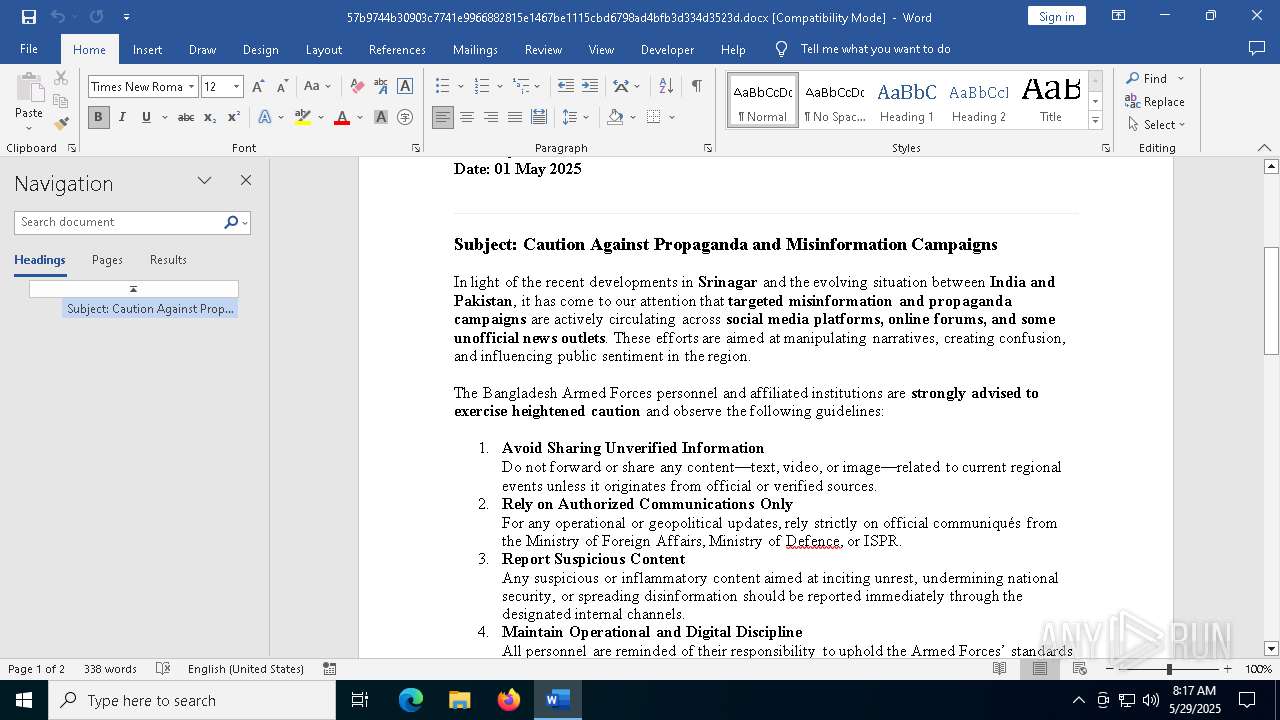Open the font name dropdown
The height and width of the screenshot is (720, 1280).
pos(191,87)
